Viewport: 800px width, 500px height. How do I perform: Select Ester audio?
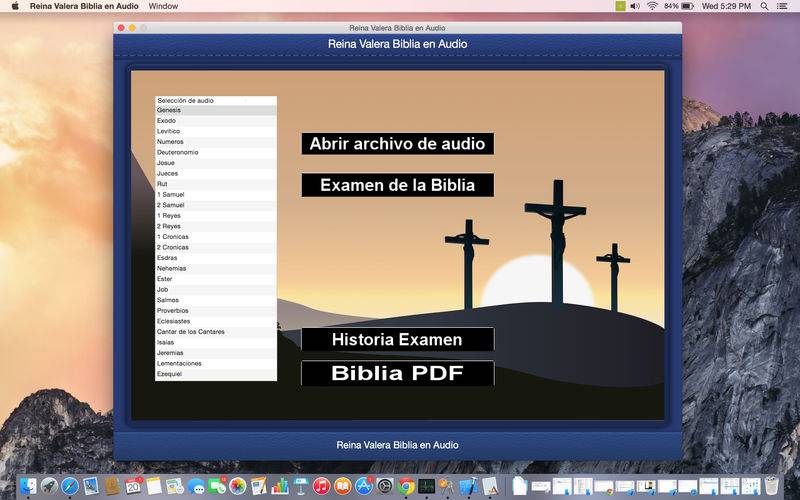pyautogui.click(x=216, y=279)
